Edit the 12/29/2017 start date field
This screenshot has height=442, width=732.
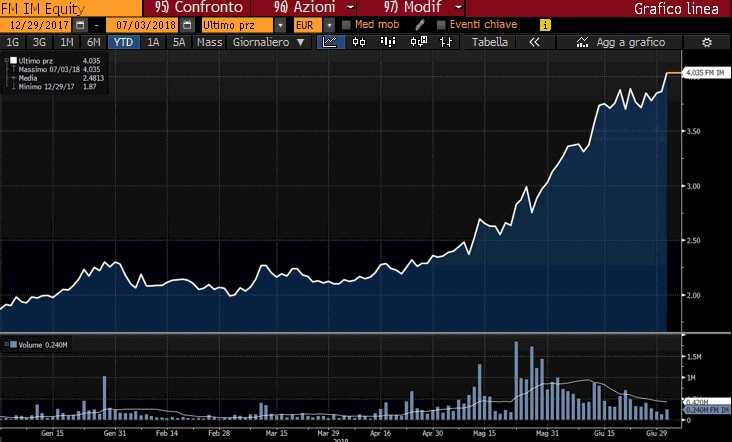tap(36, 25)
